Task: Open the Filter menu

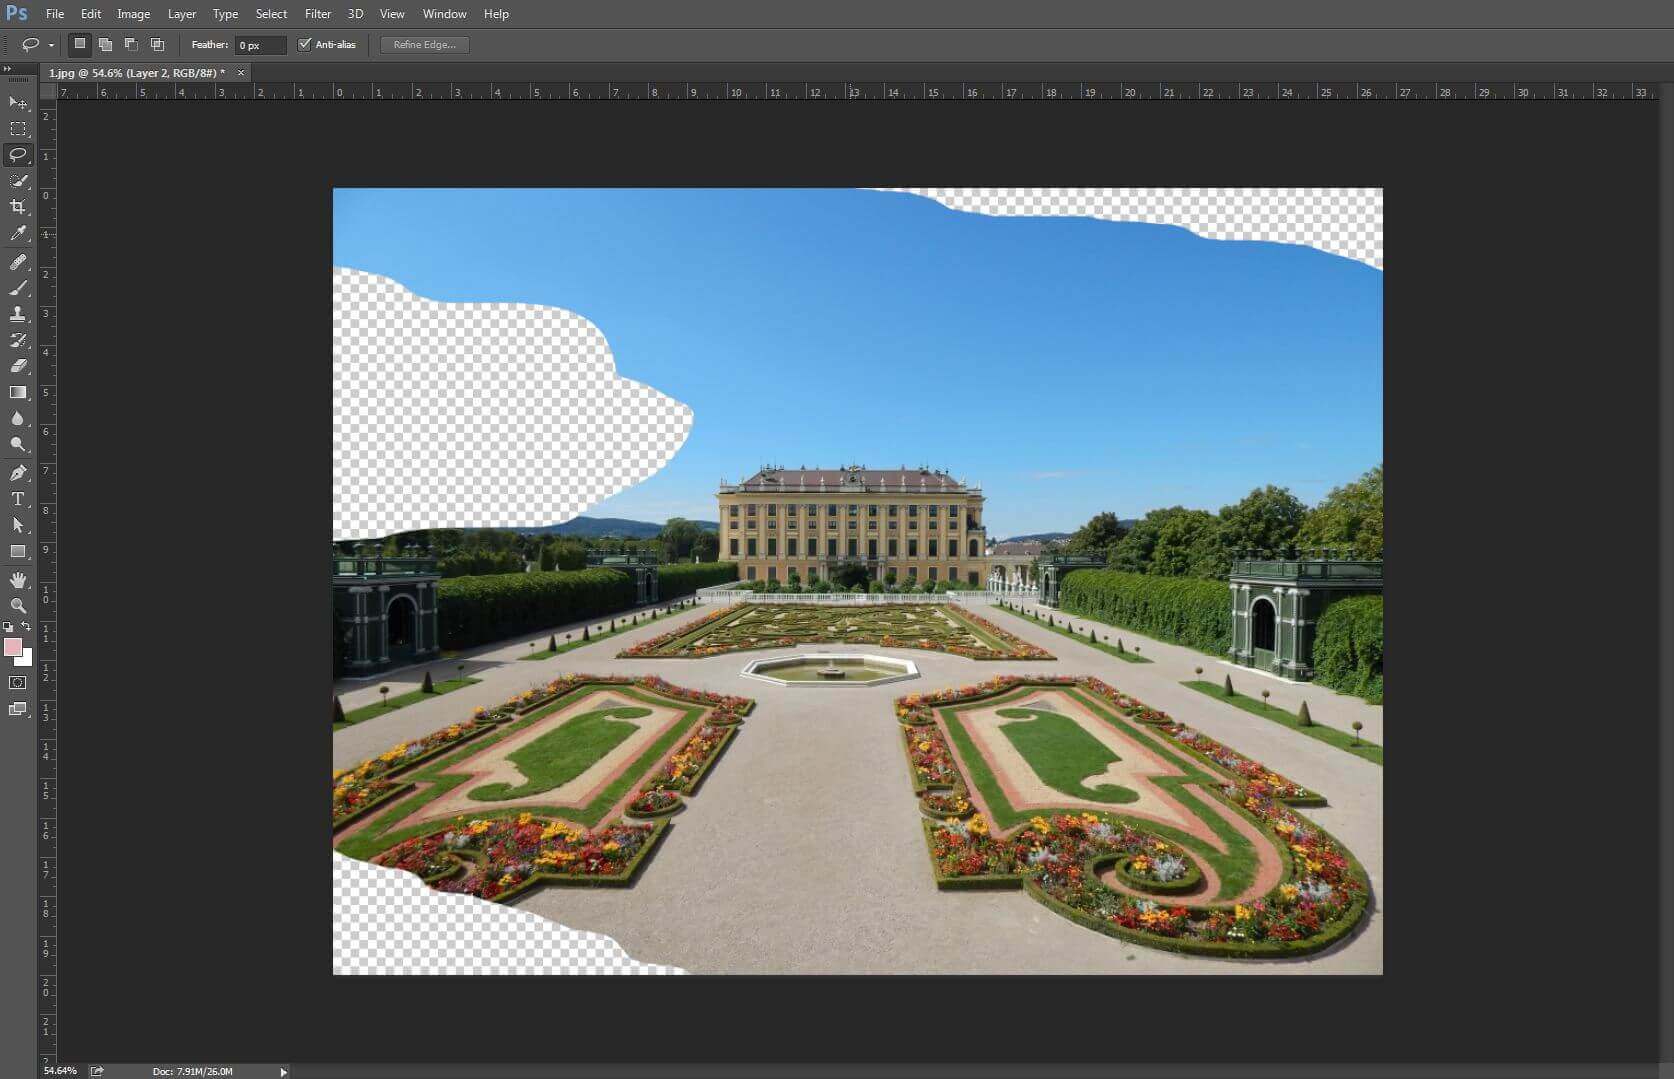Action: pyautogui.click(x=318, y=14)
